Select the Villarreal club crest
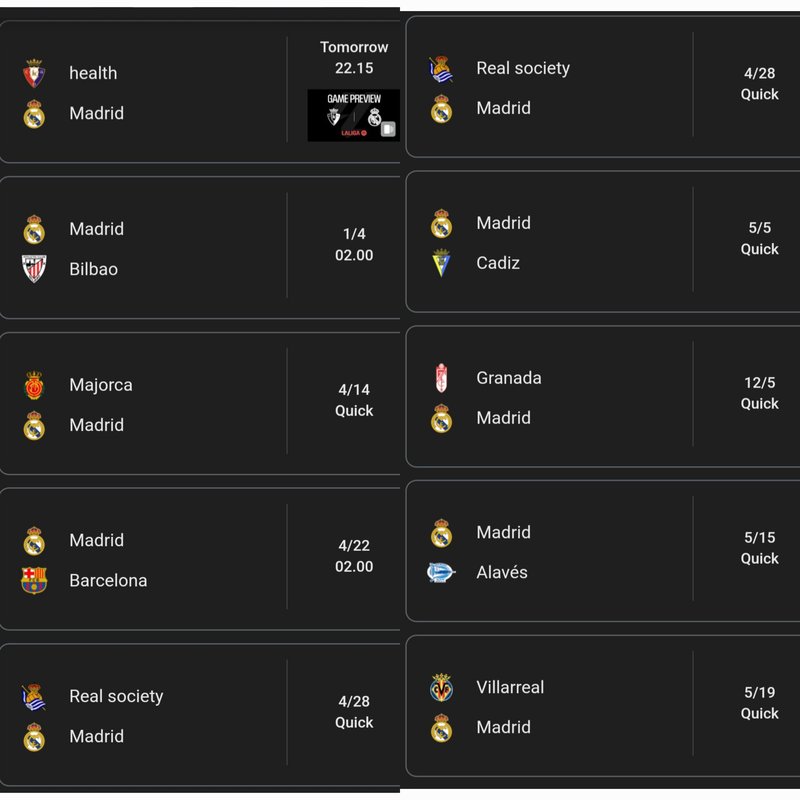800x800 pixels. pos(441,688)
